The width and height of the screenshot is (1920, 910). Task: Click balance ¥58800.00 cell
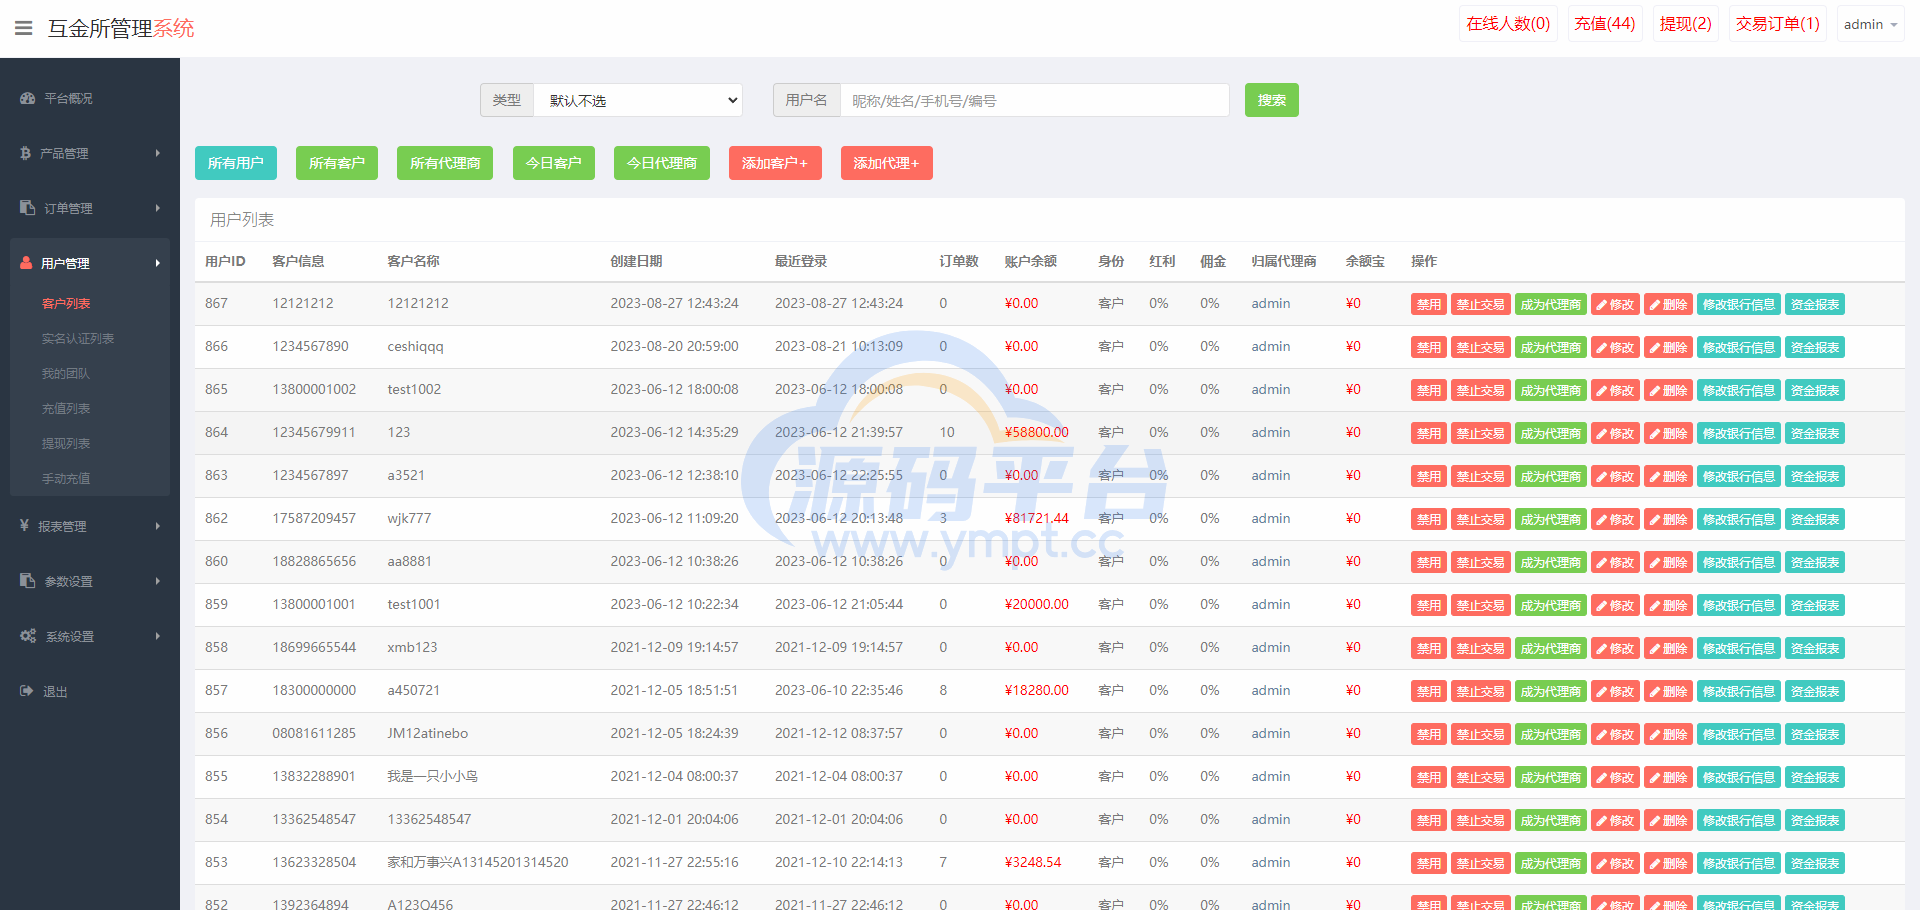pos(1037,432)
